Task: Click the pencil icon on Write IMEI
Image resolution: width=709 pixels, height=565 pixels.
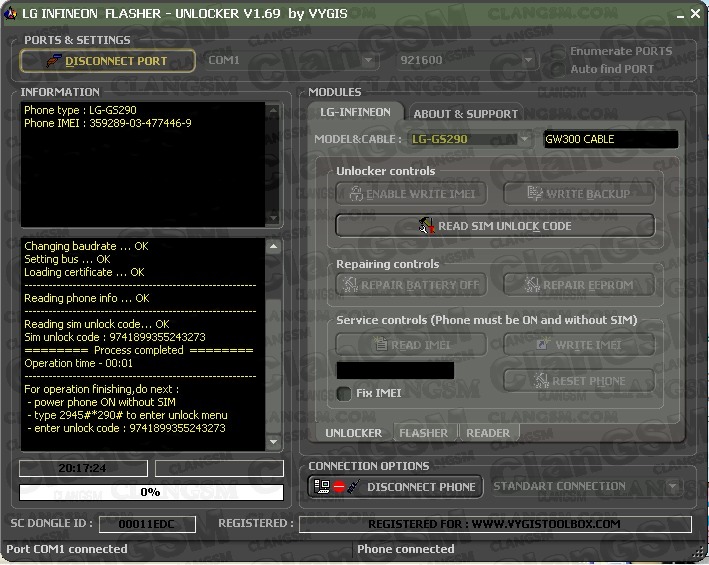Action: (542, 344)
